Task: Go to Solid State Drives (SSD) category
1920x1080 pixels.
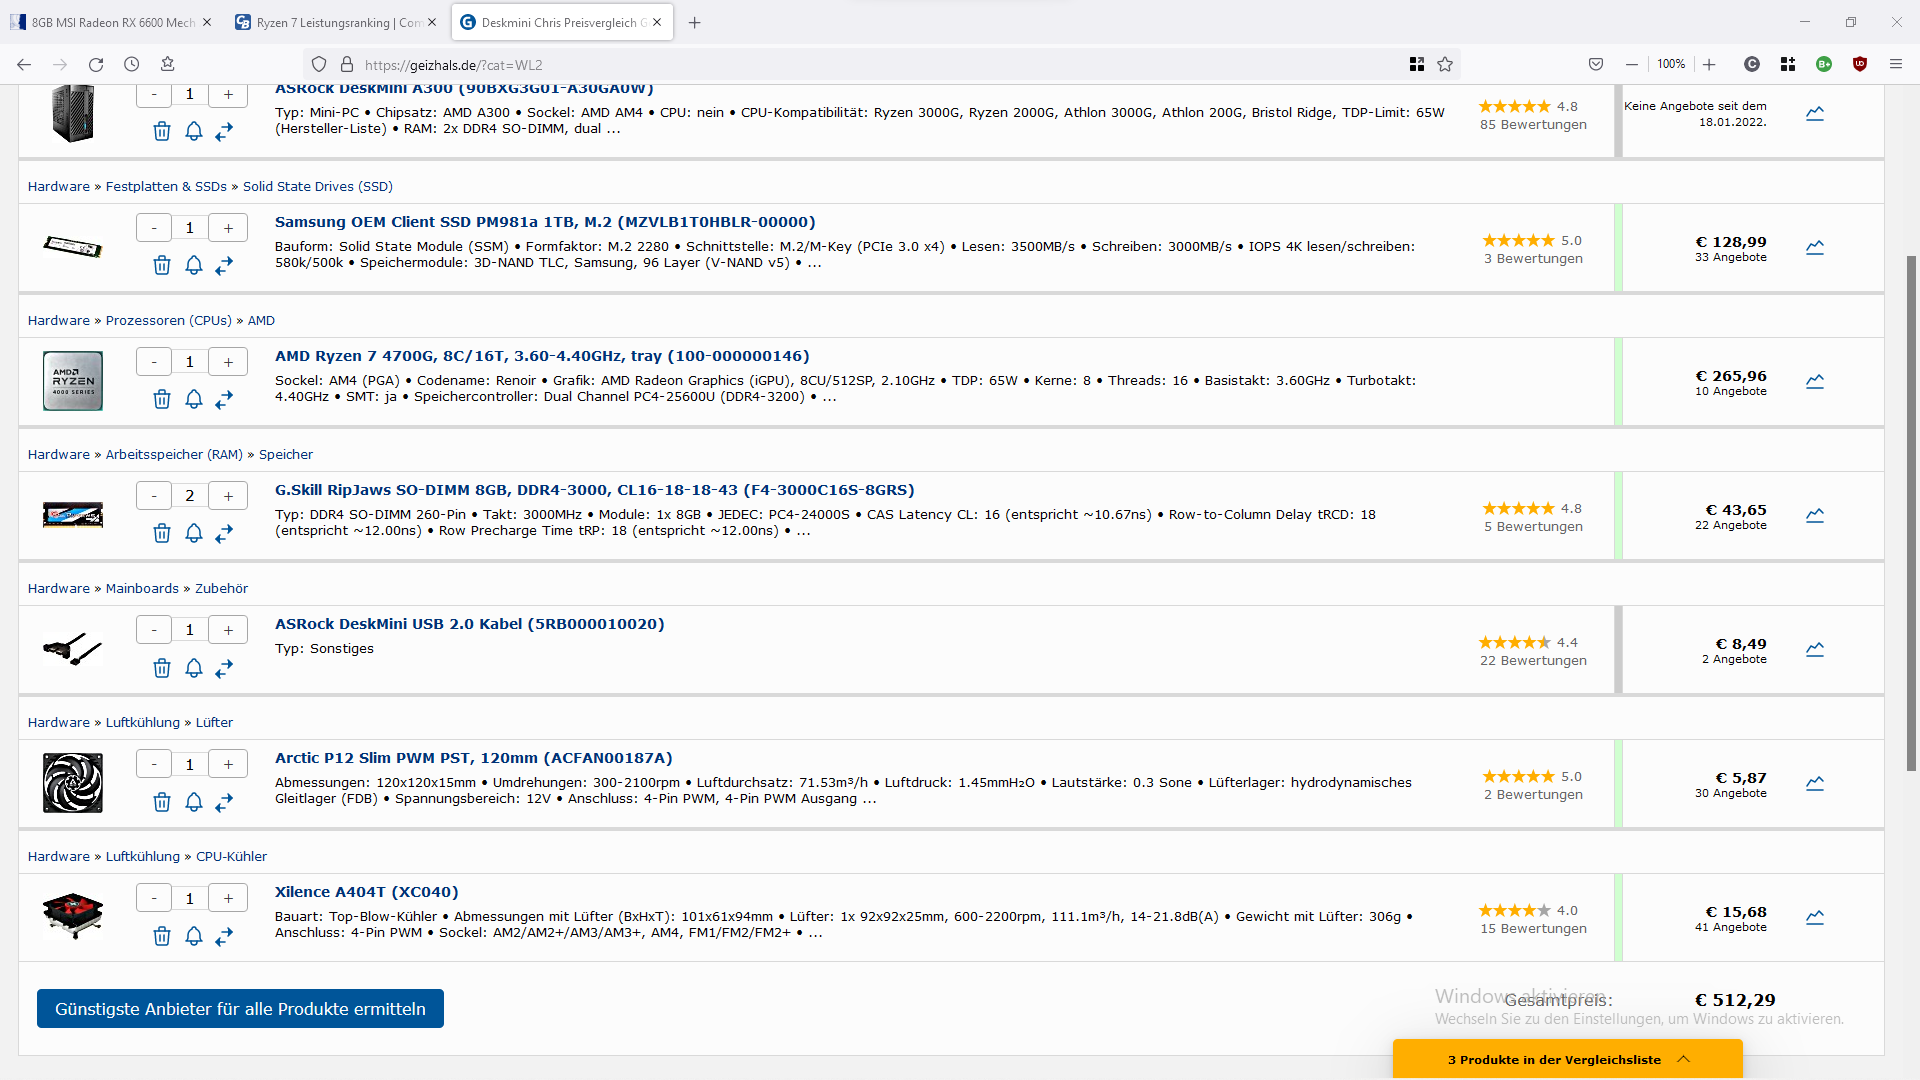Action: tap(318, 187)
